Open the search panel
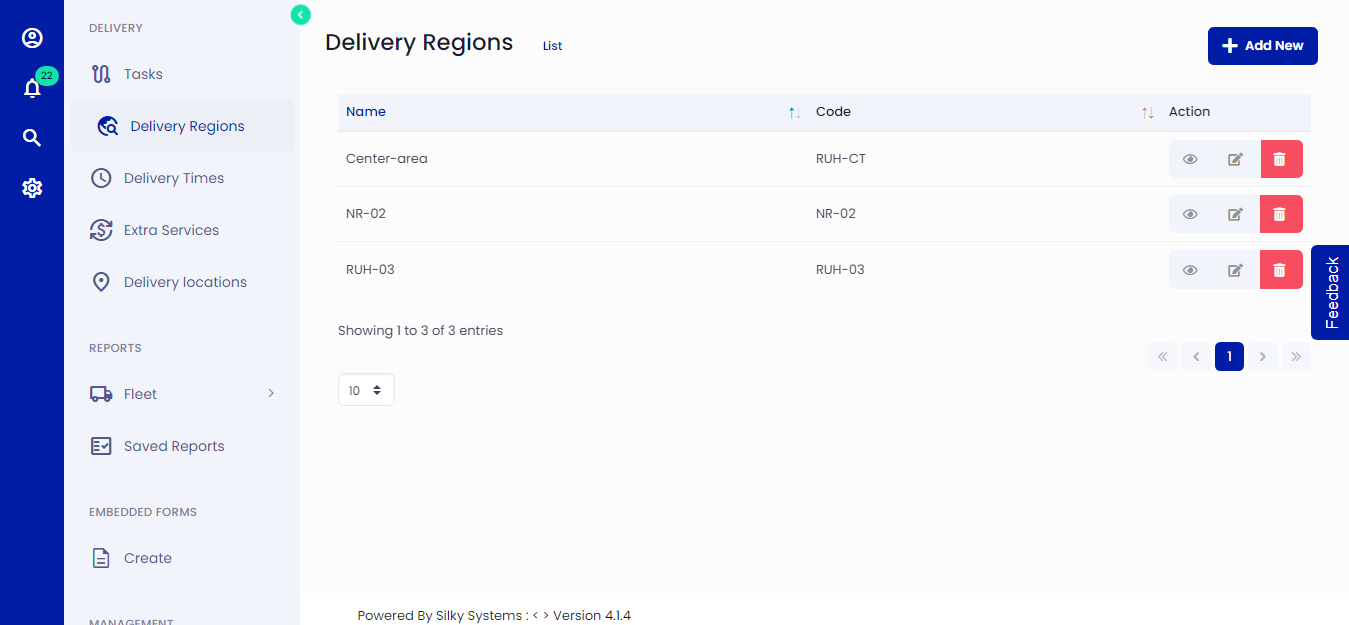The height and width of the screenshot is (625, 1349). [32, 137]
